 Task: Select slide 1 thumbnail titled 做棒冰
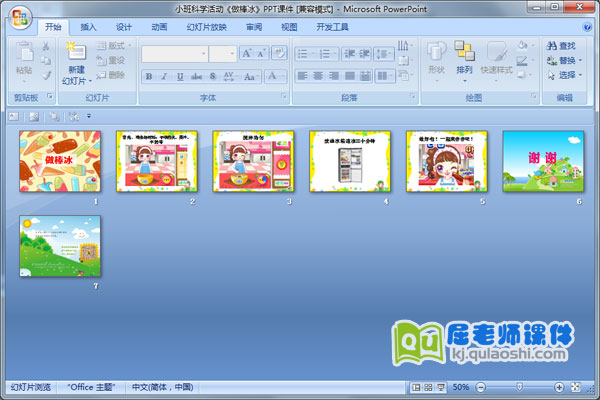point(60,161)
